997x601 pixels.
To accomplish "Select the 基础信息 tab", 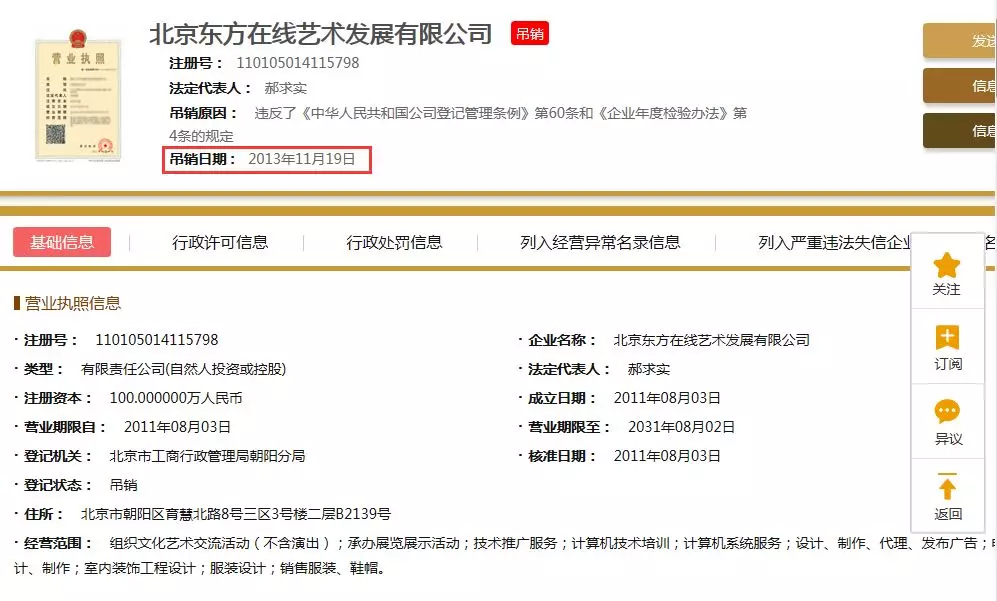I will pyautogui.click(x=62, y=242).
